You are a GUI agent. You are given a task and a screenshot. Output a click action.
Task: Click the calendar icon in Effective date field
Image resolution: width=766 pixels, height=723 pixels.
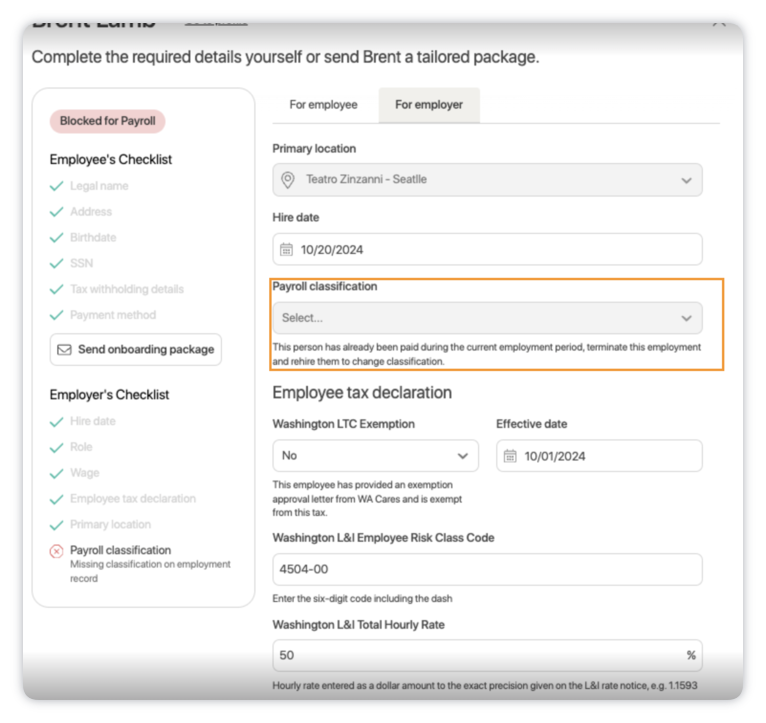[x=510, y=456]
